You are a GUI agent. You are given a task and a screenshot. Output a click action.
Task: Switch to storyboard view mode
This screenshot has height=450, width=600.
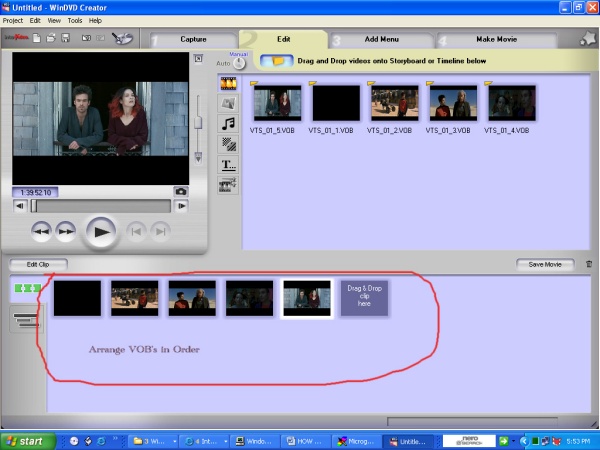[x=26, y=289]
